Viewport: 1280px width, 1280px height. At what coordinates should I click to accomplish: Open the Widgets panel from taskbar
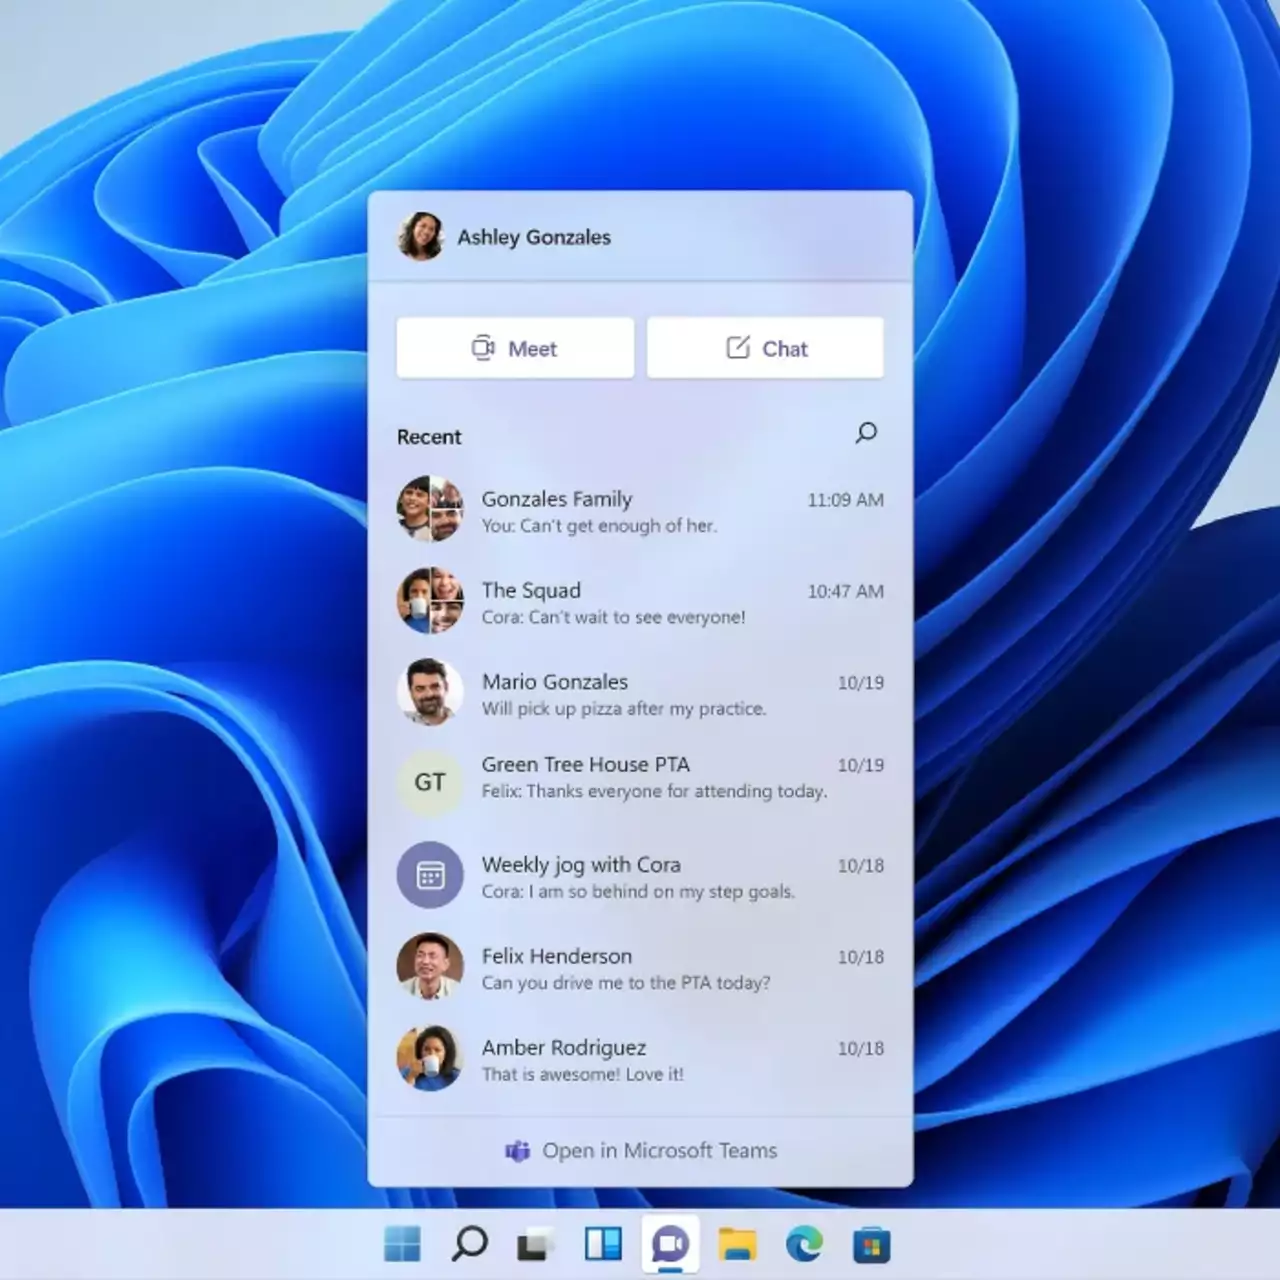pos(603,1244)
